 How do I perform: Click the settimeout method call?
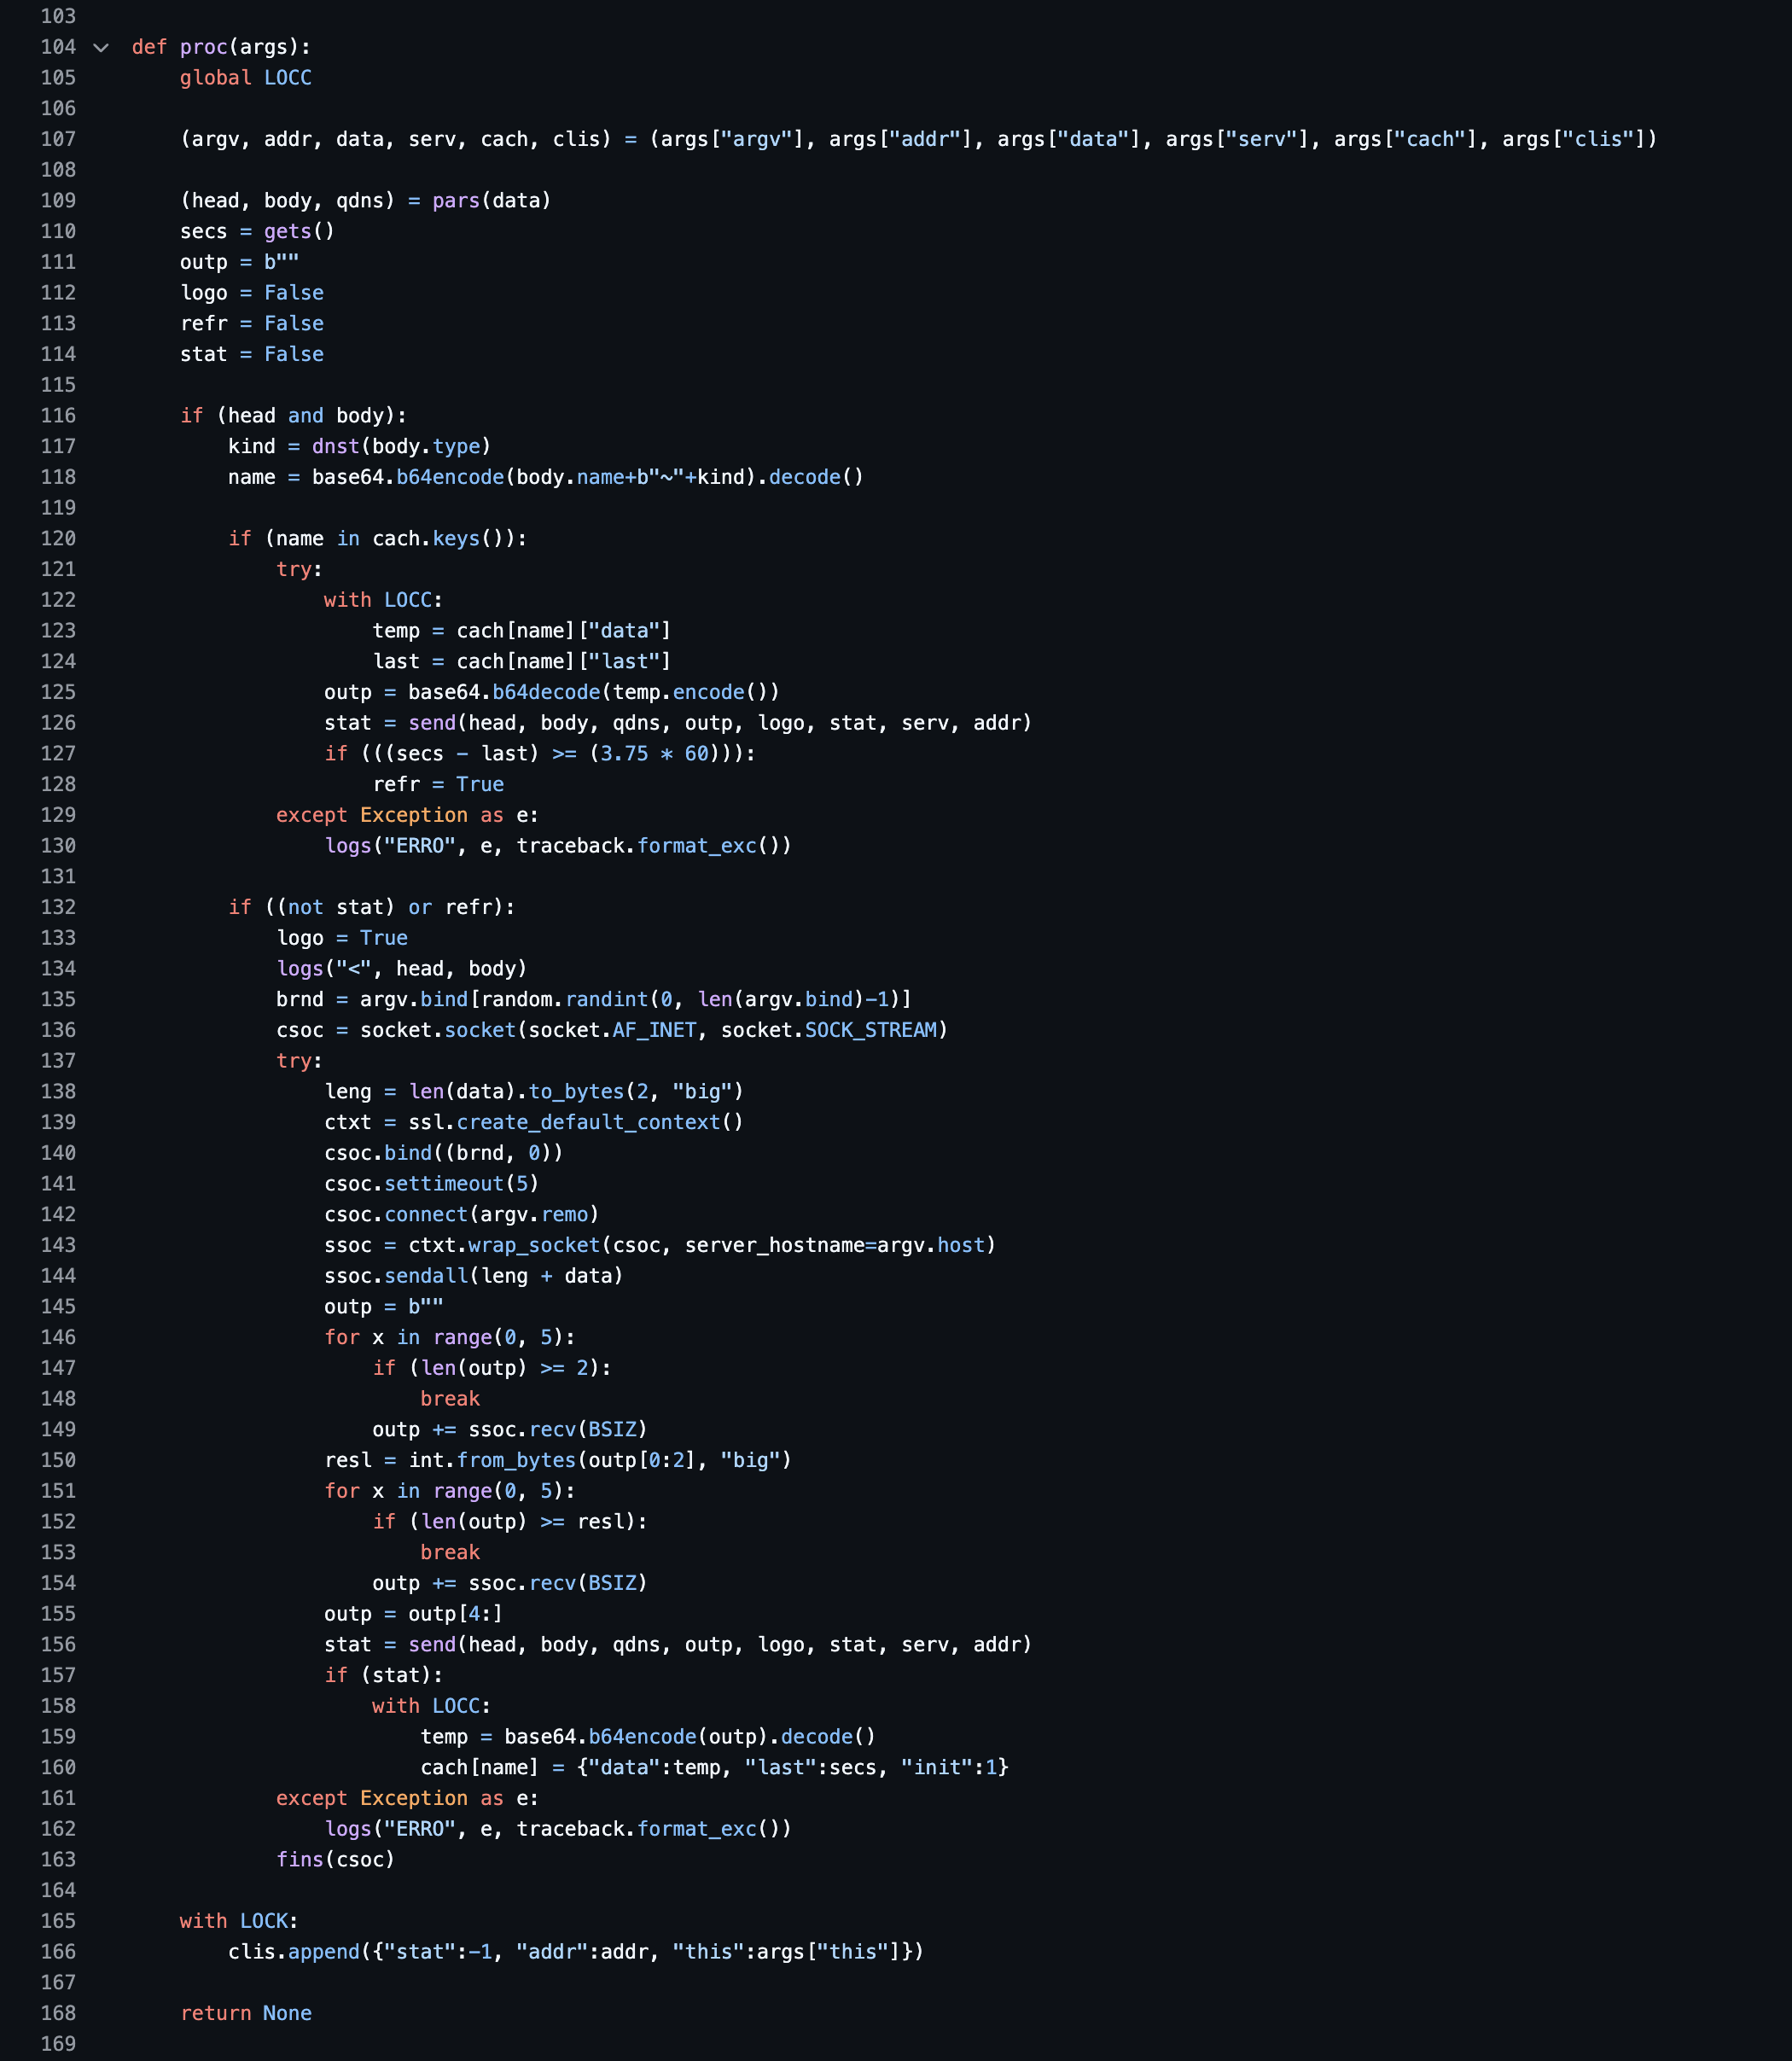(x=444, y=1184)
